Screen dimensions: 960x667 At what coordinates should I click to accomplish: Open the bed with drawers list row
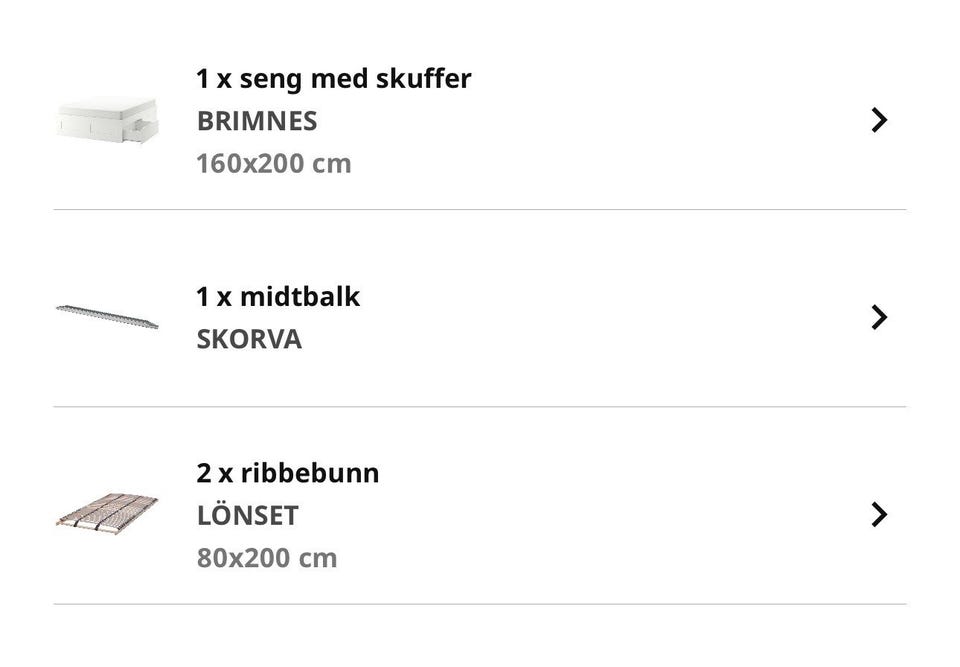coord(480,119)
